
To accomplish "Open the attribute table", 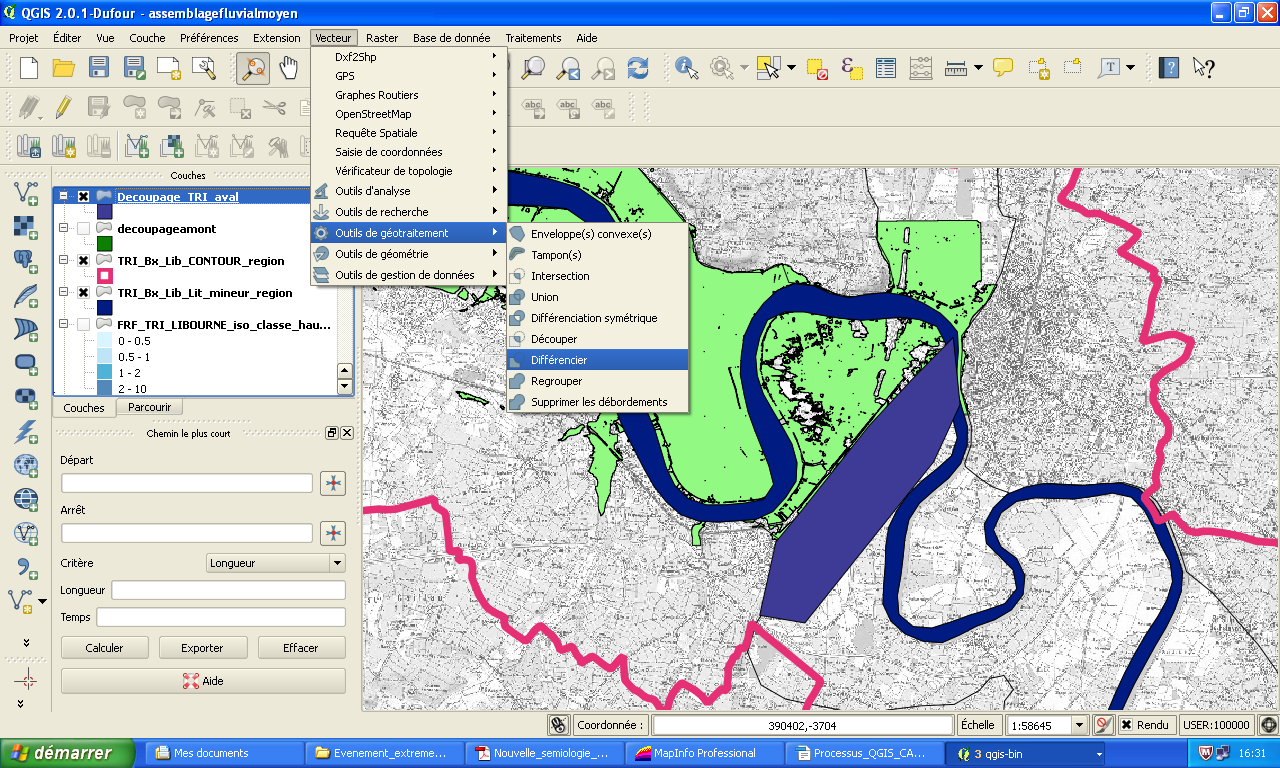I will pyautogui.click(x=886, y=68).
